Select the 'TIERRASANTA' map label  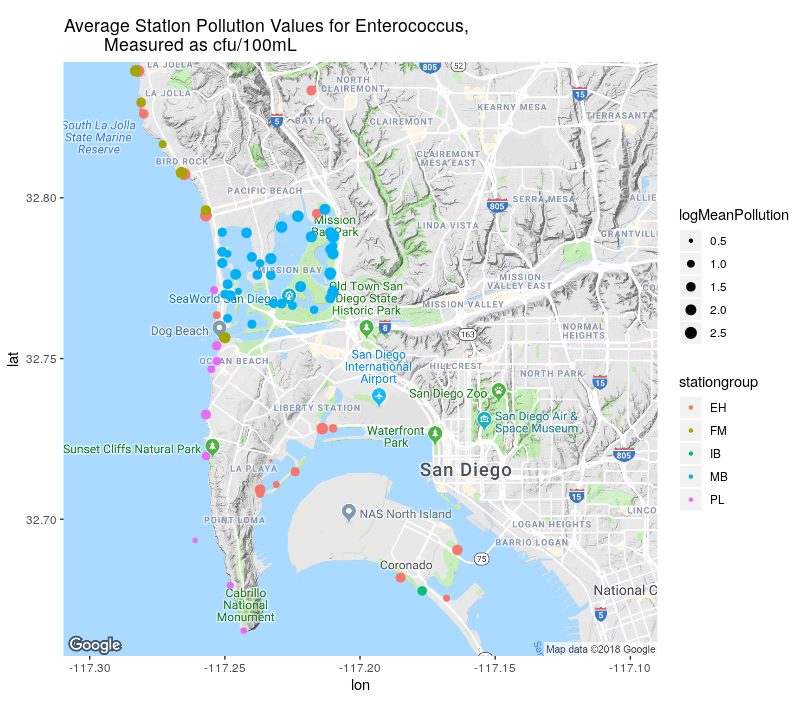click(620, 115)
